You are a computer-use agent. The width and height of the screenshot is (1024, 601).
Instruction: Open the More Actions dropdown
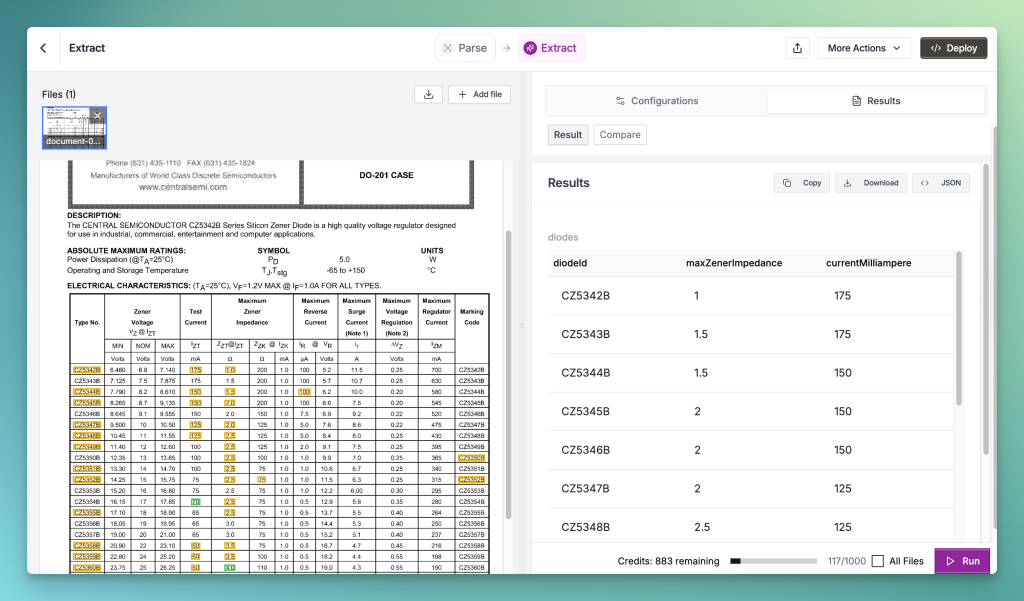(864, 48)
